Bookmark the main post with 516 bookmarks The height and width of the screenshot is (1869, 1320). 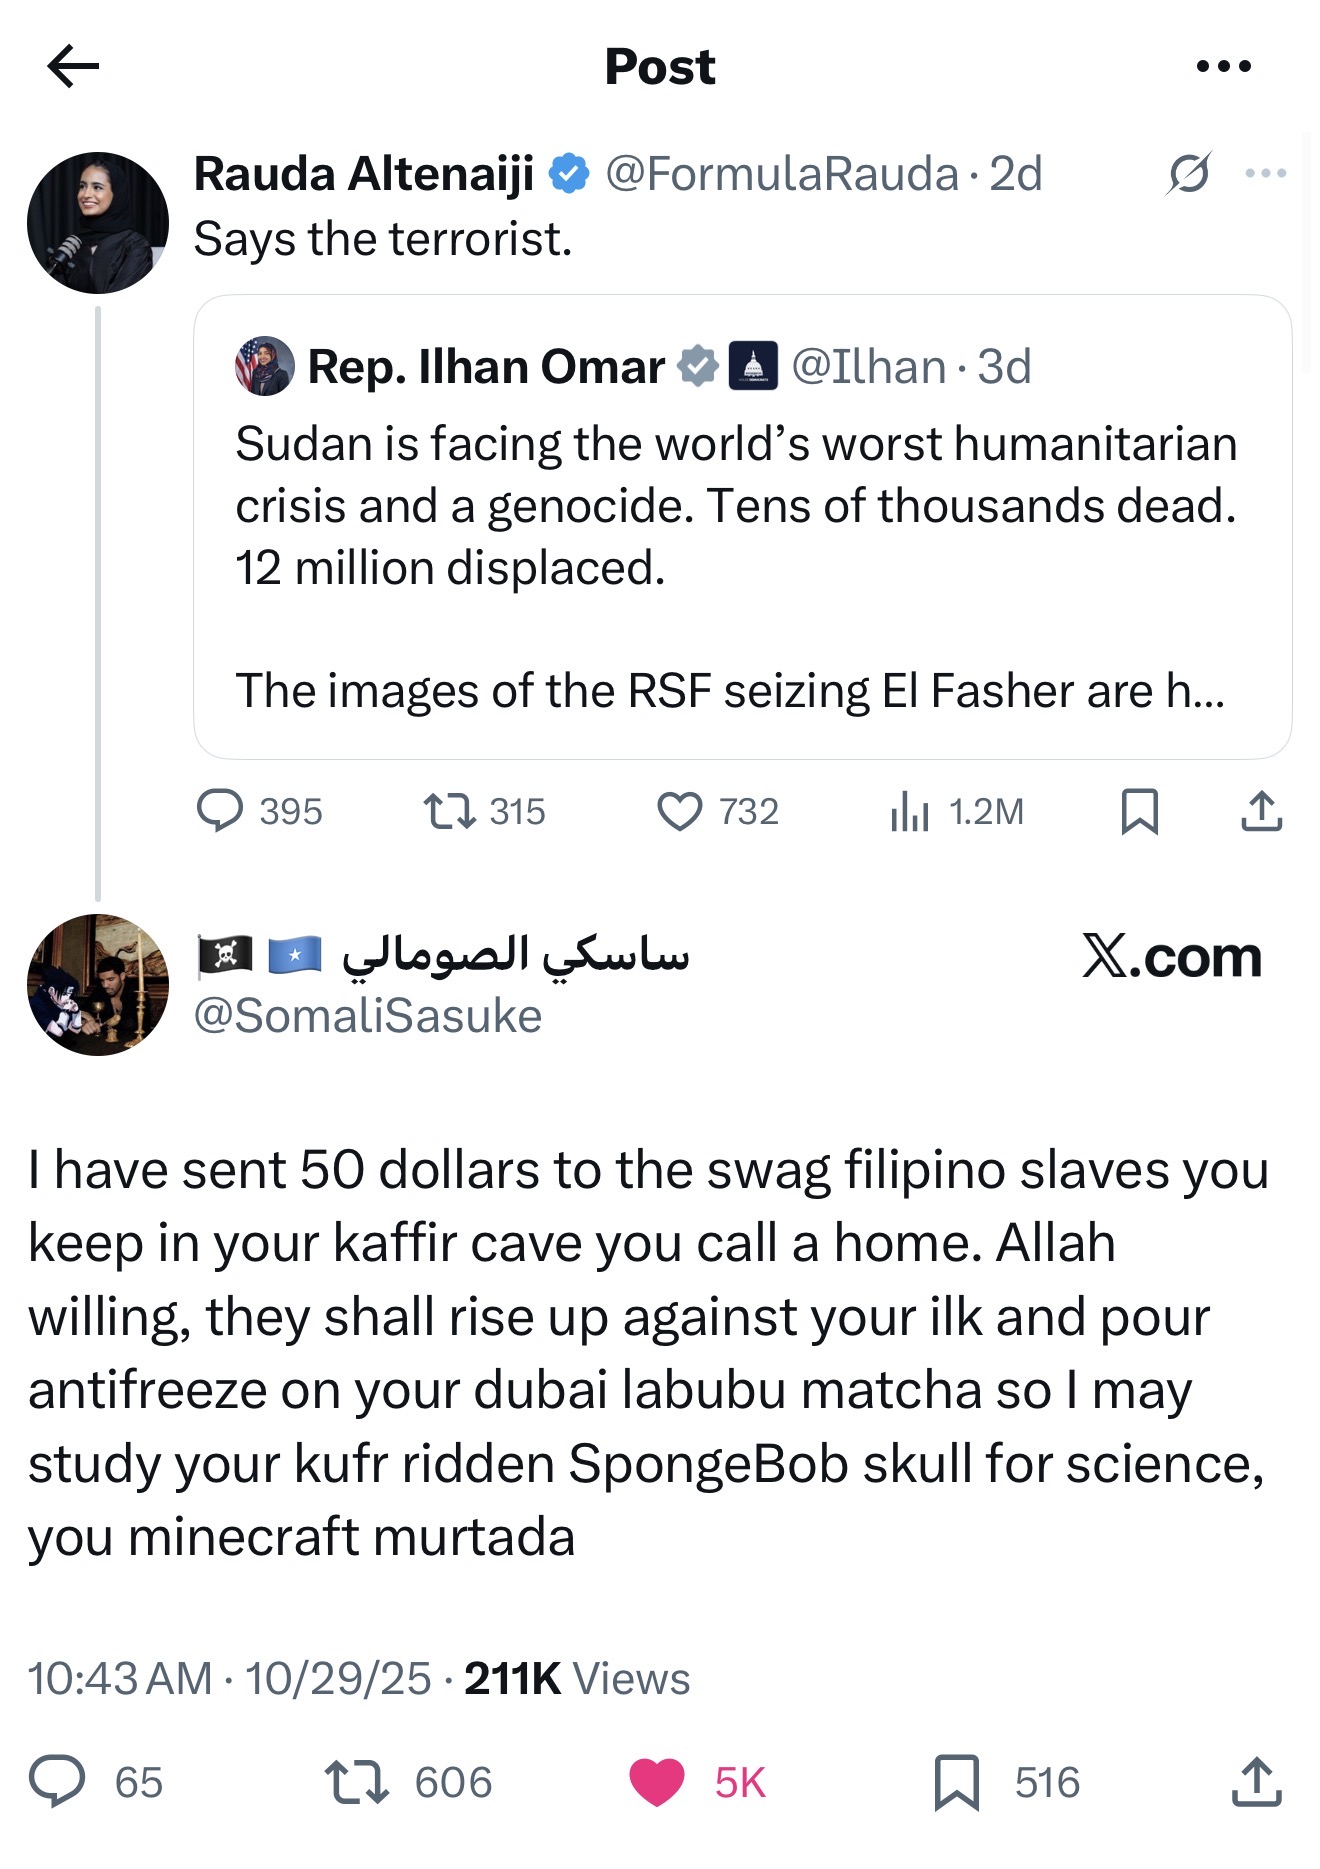(956, 1782)
